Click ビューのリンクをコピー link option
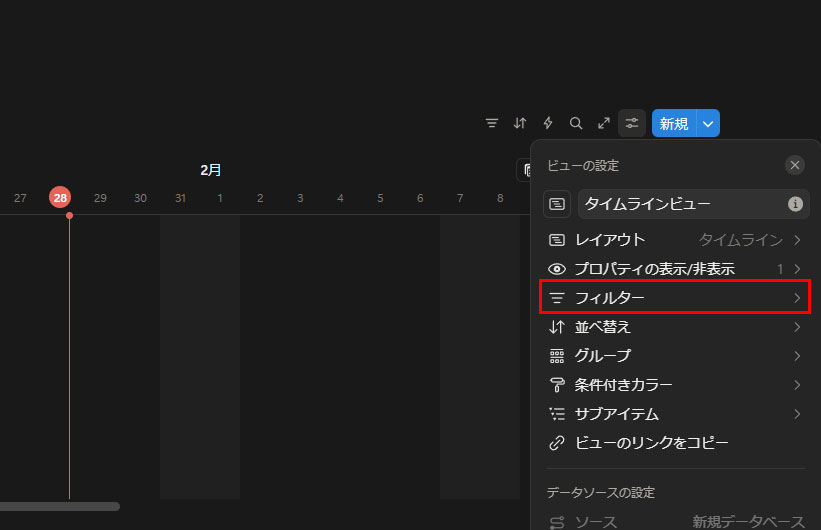821x530 pixels. (x=650, y=442)
